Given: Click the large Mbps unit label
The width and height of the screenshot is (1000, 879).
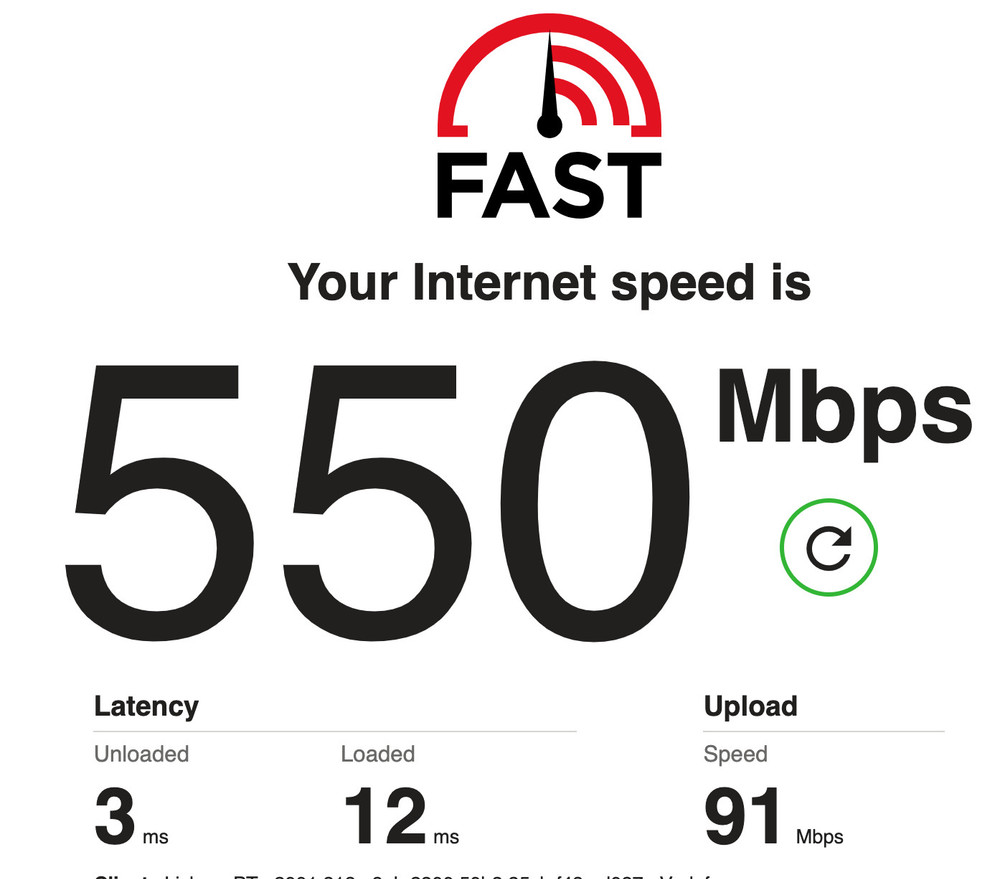Looking at the screenshot, I should pyautogui.click(x=844, y=413).
